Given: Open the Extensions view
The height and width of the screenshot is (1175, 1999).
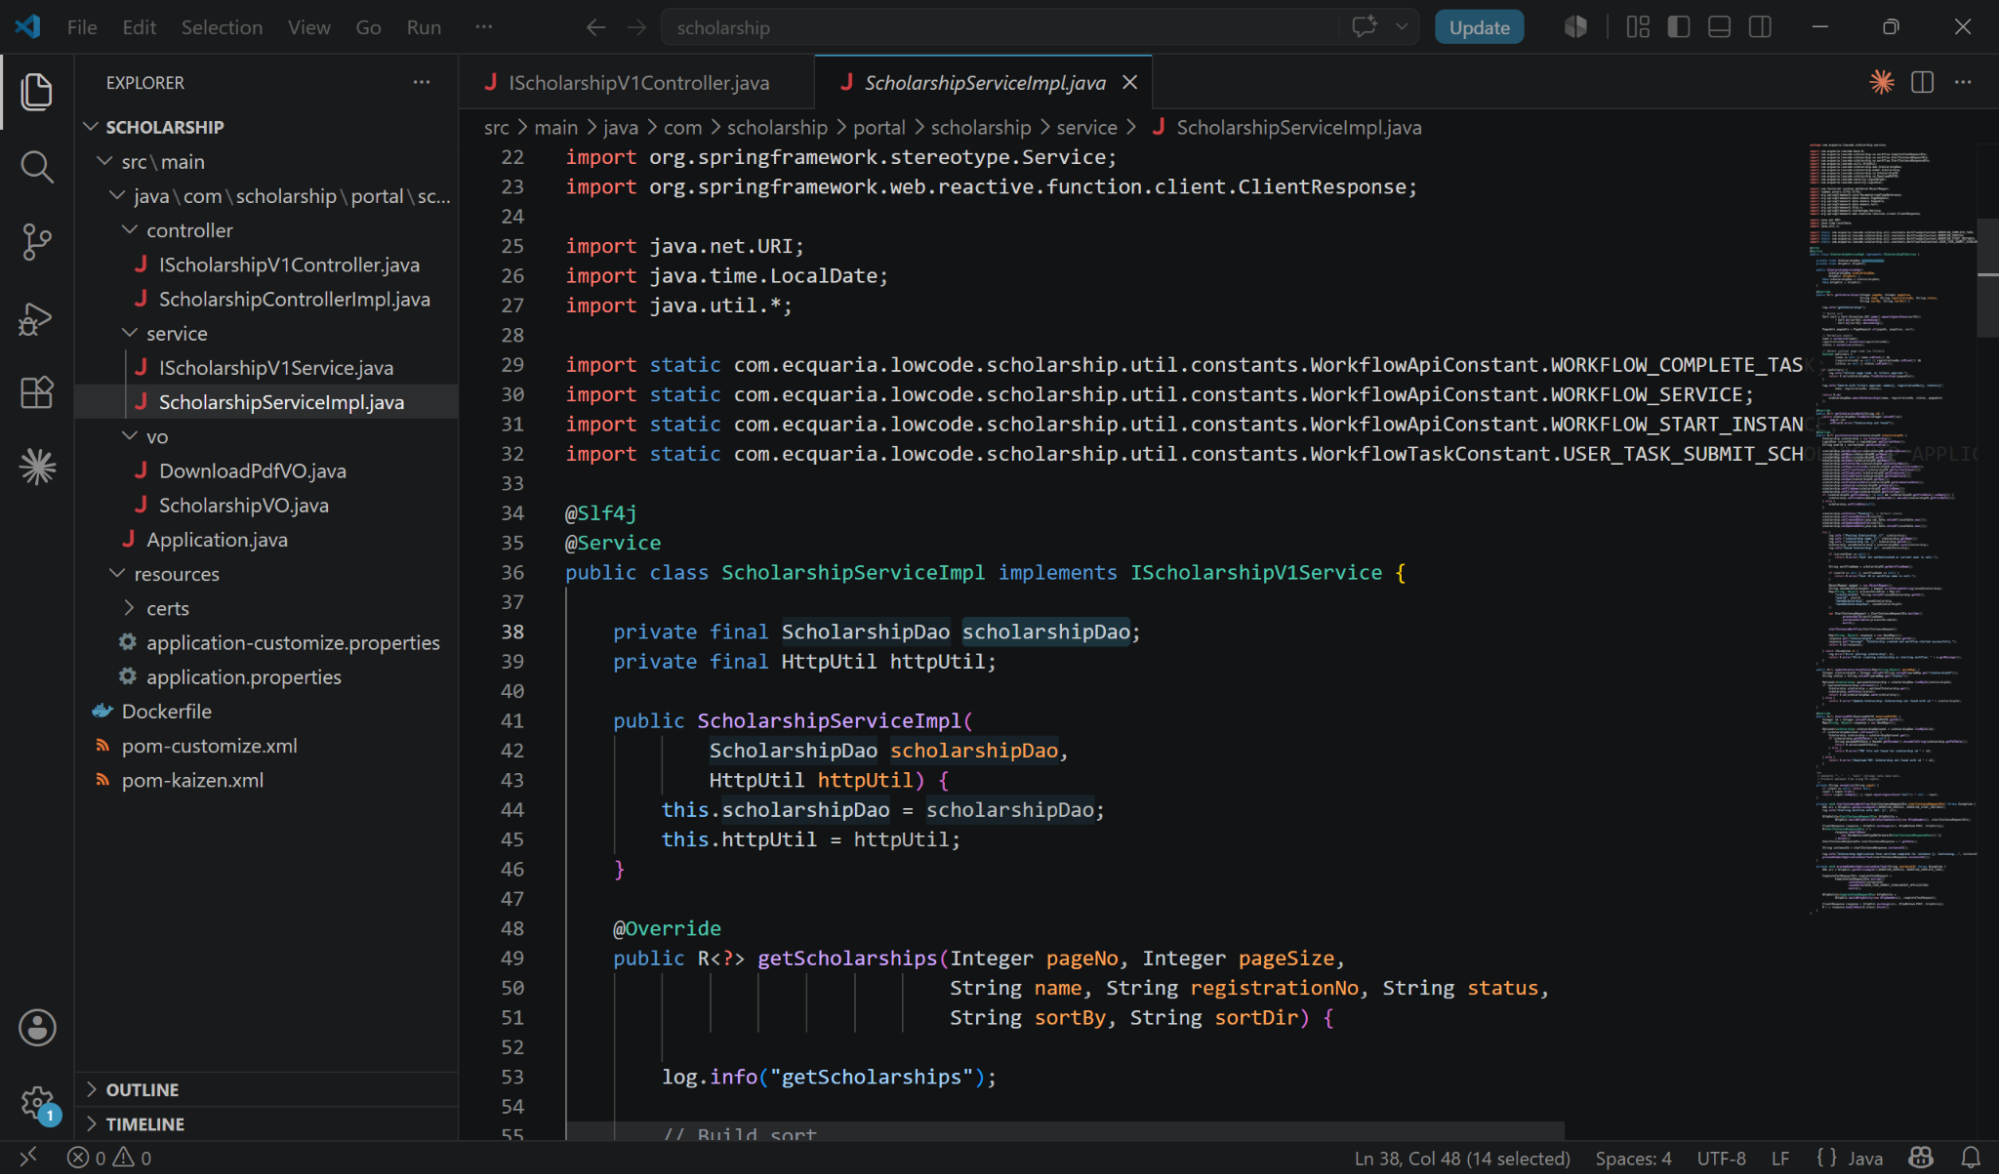Looking at the screenshot, I should click(37, 392).
